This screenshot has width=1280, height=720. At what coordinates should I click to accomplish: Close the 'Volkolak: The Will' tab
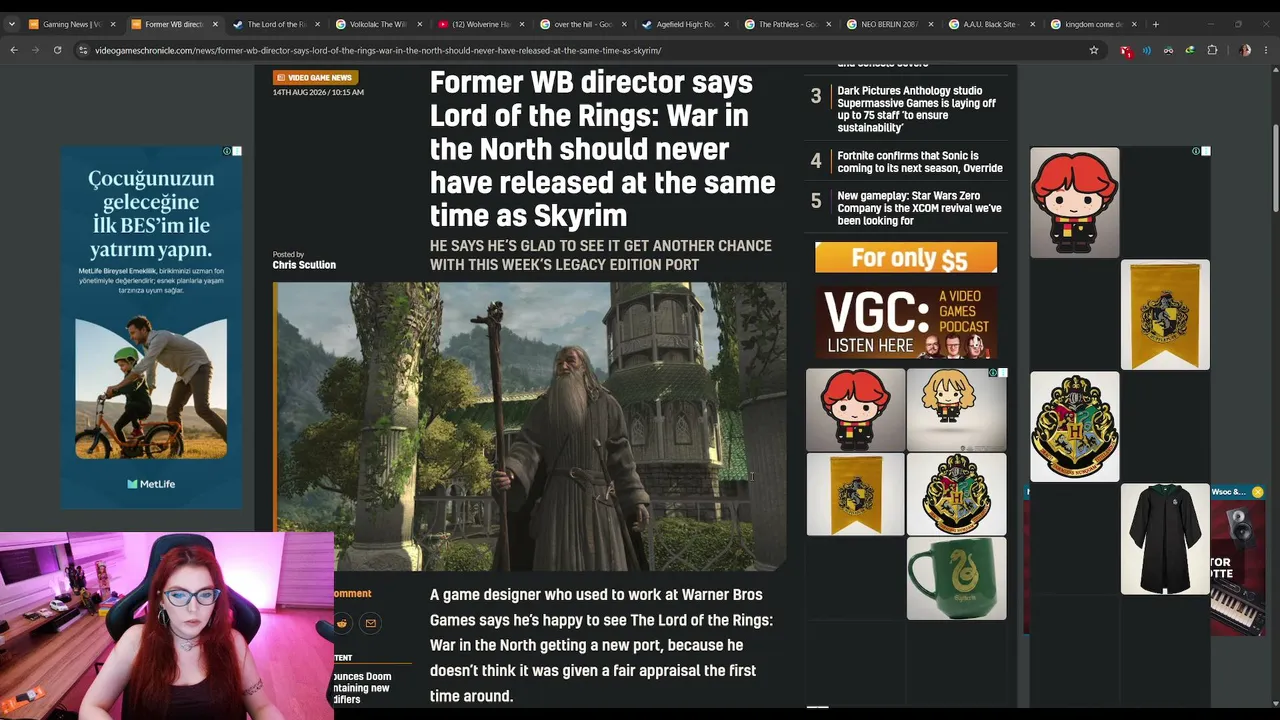(419, 24)
